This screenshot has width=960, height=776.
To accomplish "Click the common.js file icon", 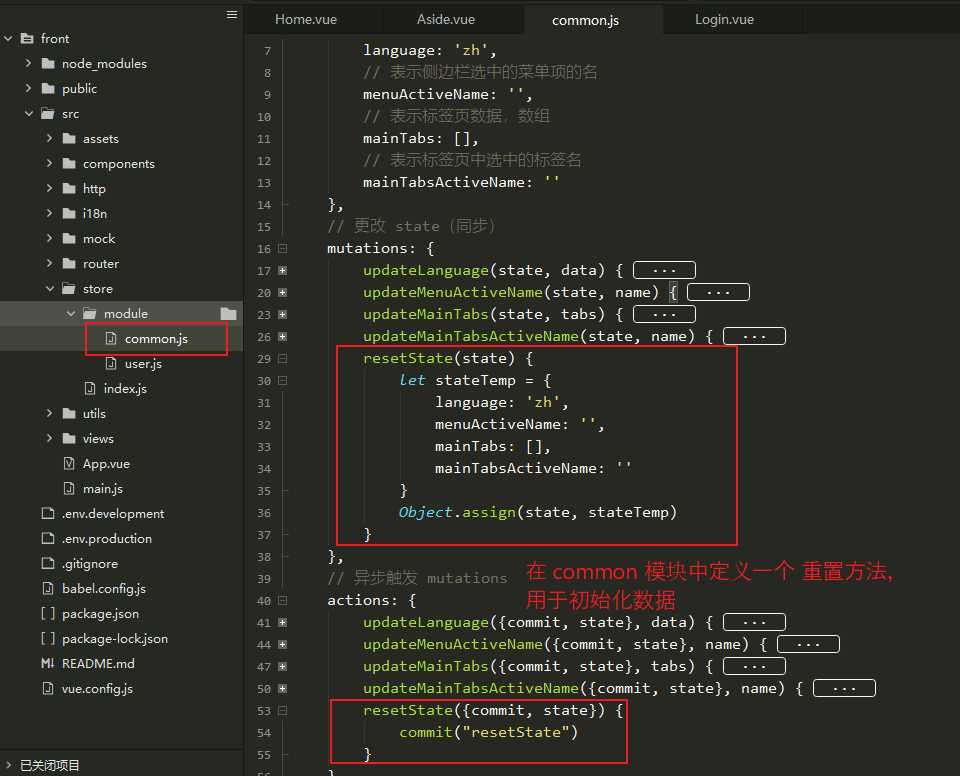I will pyautogui.click(x=111, y=339).
